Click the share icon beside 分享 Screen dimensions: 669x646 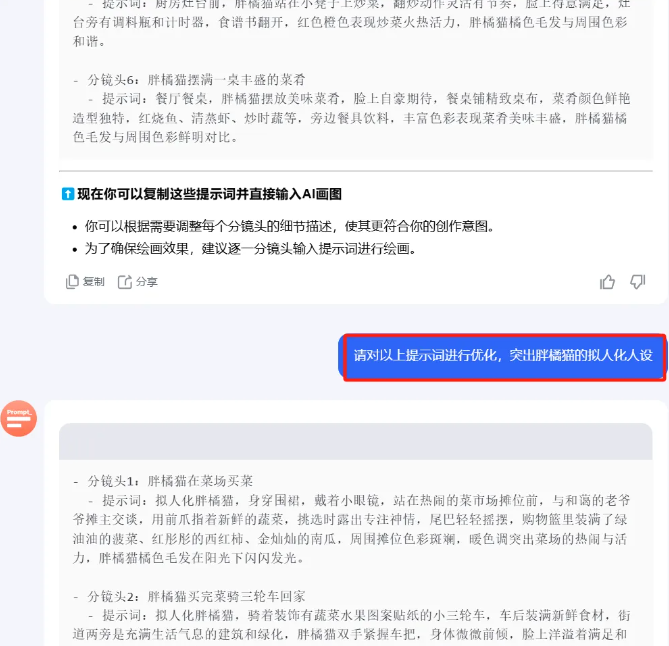[x=125, y=282]
